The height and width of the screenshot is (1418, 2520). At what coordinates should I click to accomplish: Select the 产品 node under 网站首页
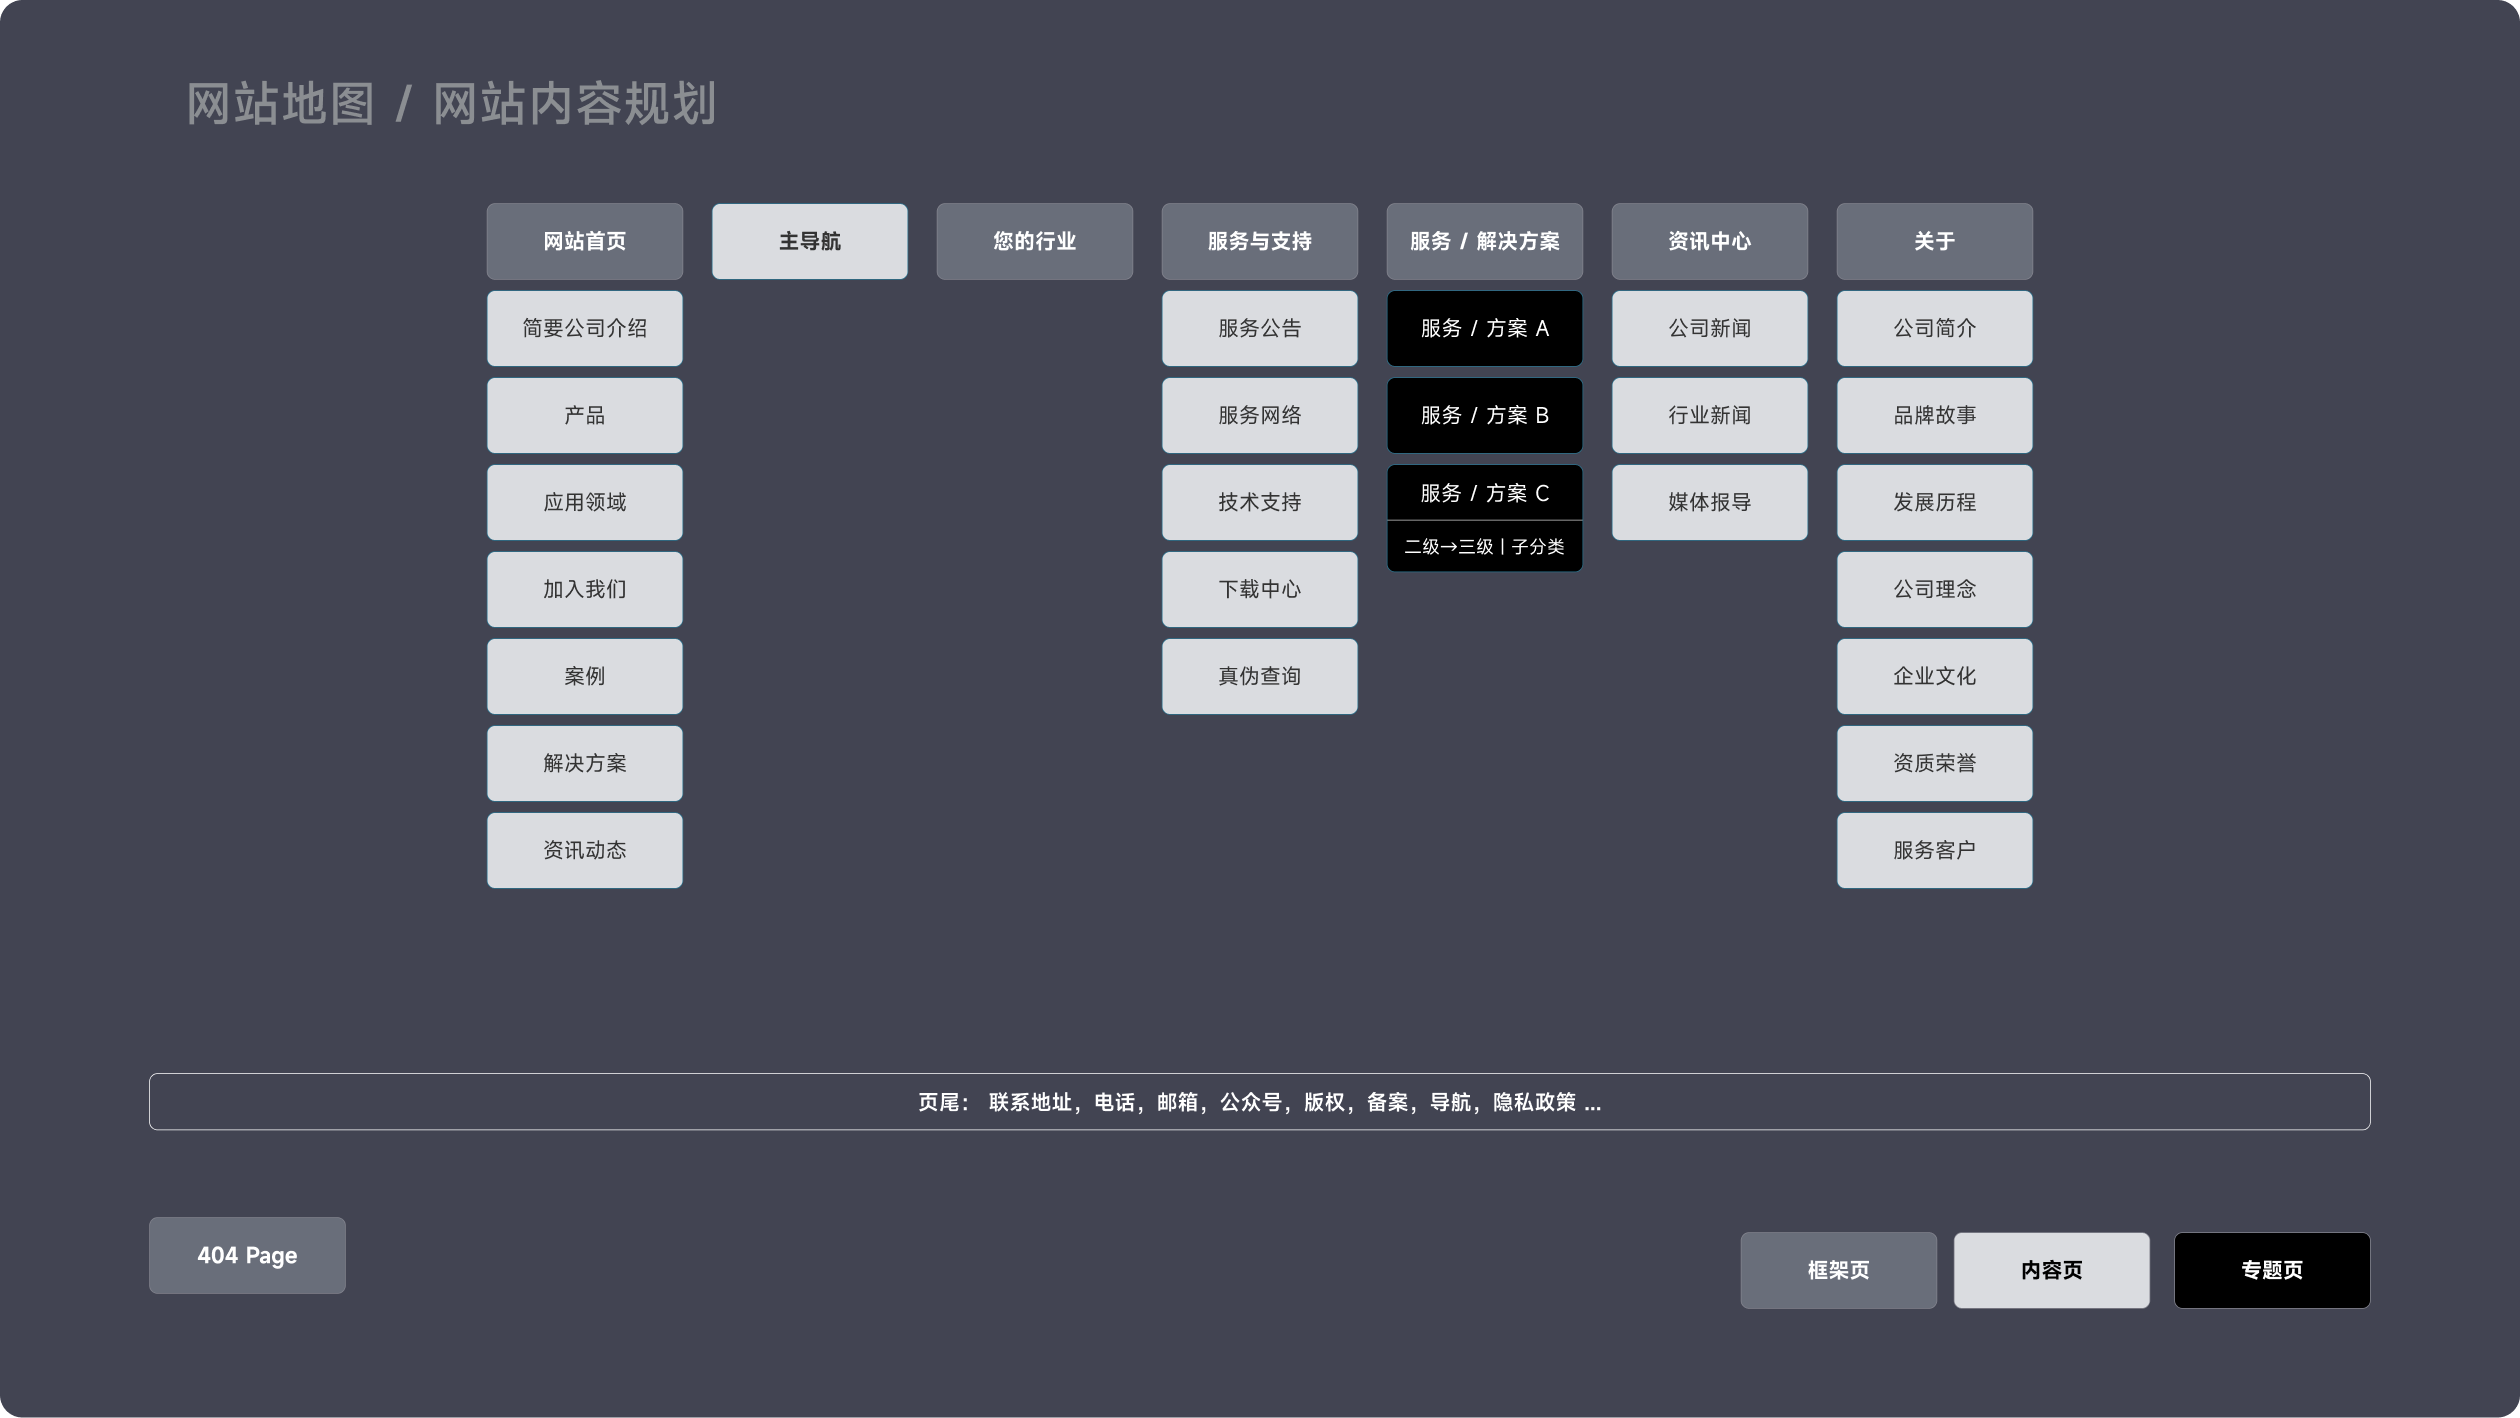[584, 415]
